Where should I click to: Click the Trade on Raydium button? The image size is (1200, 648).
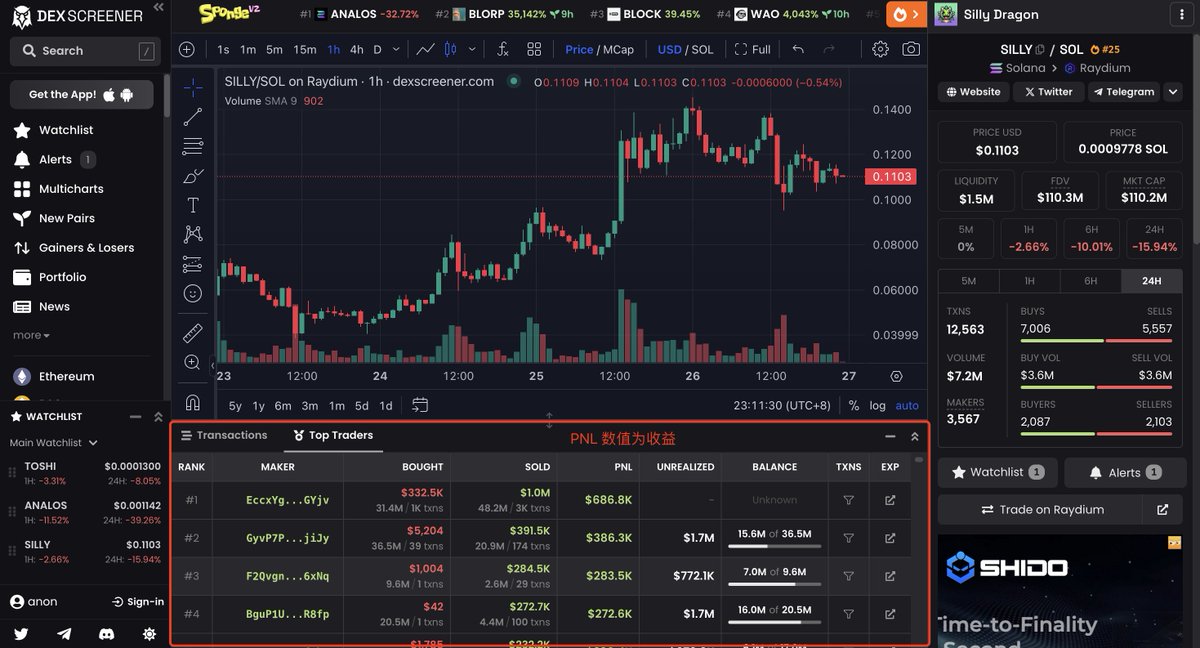click(1042, 509)
